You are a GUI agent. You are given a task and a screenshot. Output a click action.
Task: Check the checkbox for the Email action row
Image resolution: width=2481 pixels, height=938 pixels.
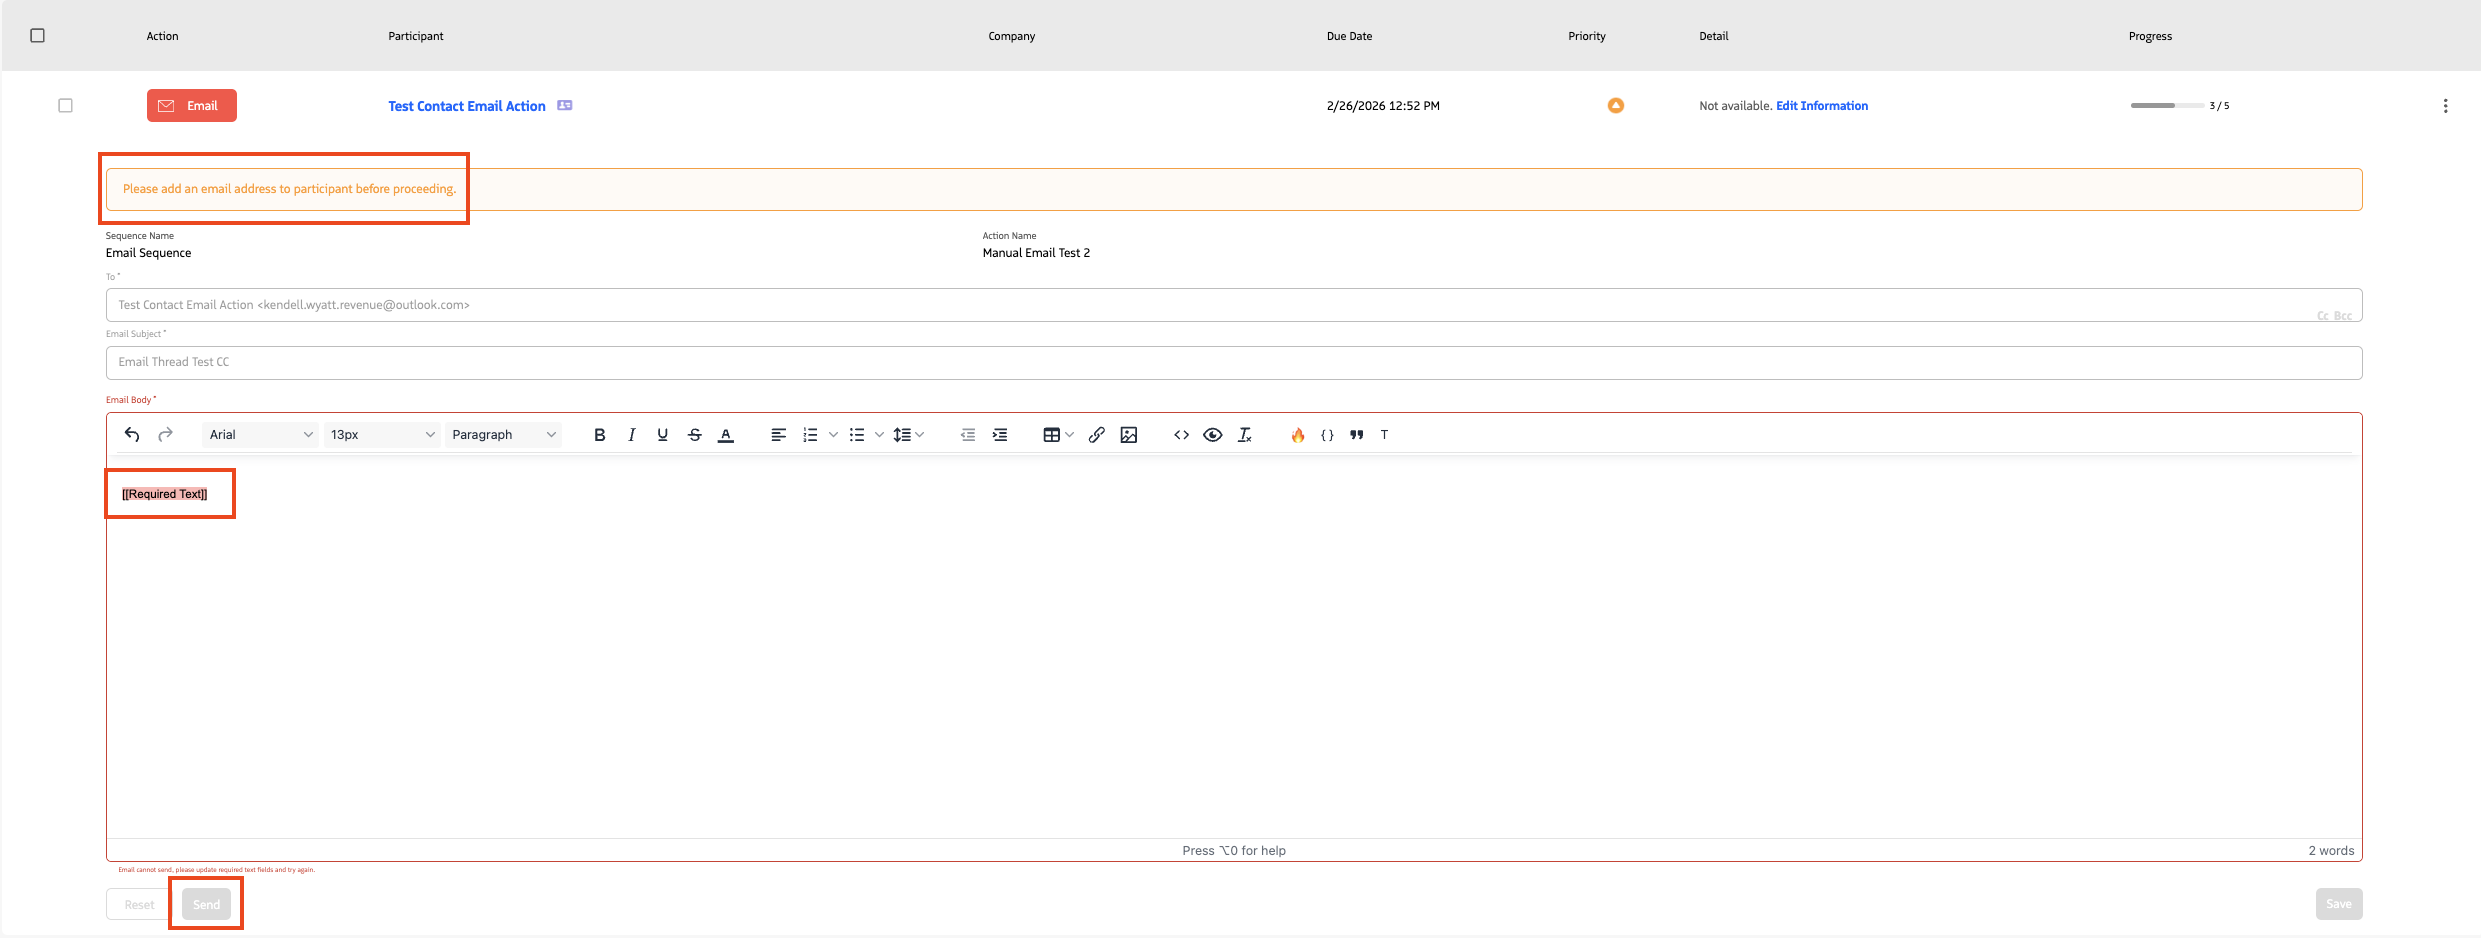(x=65, y=104)
